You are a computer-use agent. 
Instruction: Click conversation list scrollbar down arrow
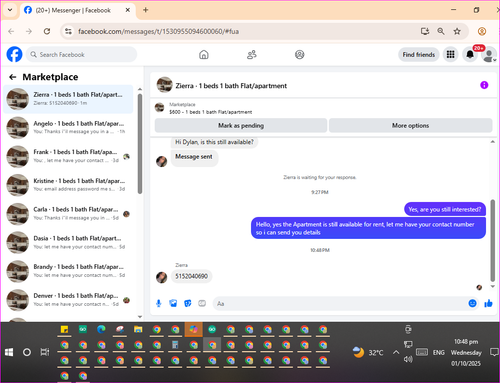click(140, 317)
